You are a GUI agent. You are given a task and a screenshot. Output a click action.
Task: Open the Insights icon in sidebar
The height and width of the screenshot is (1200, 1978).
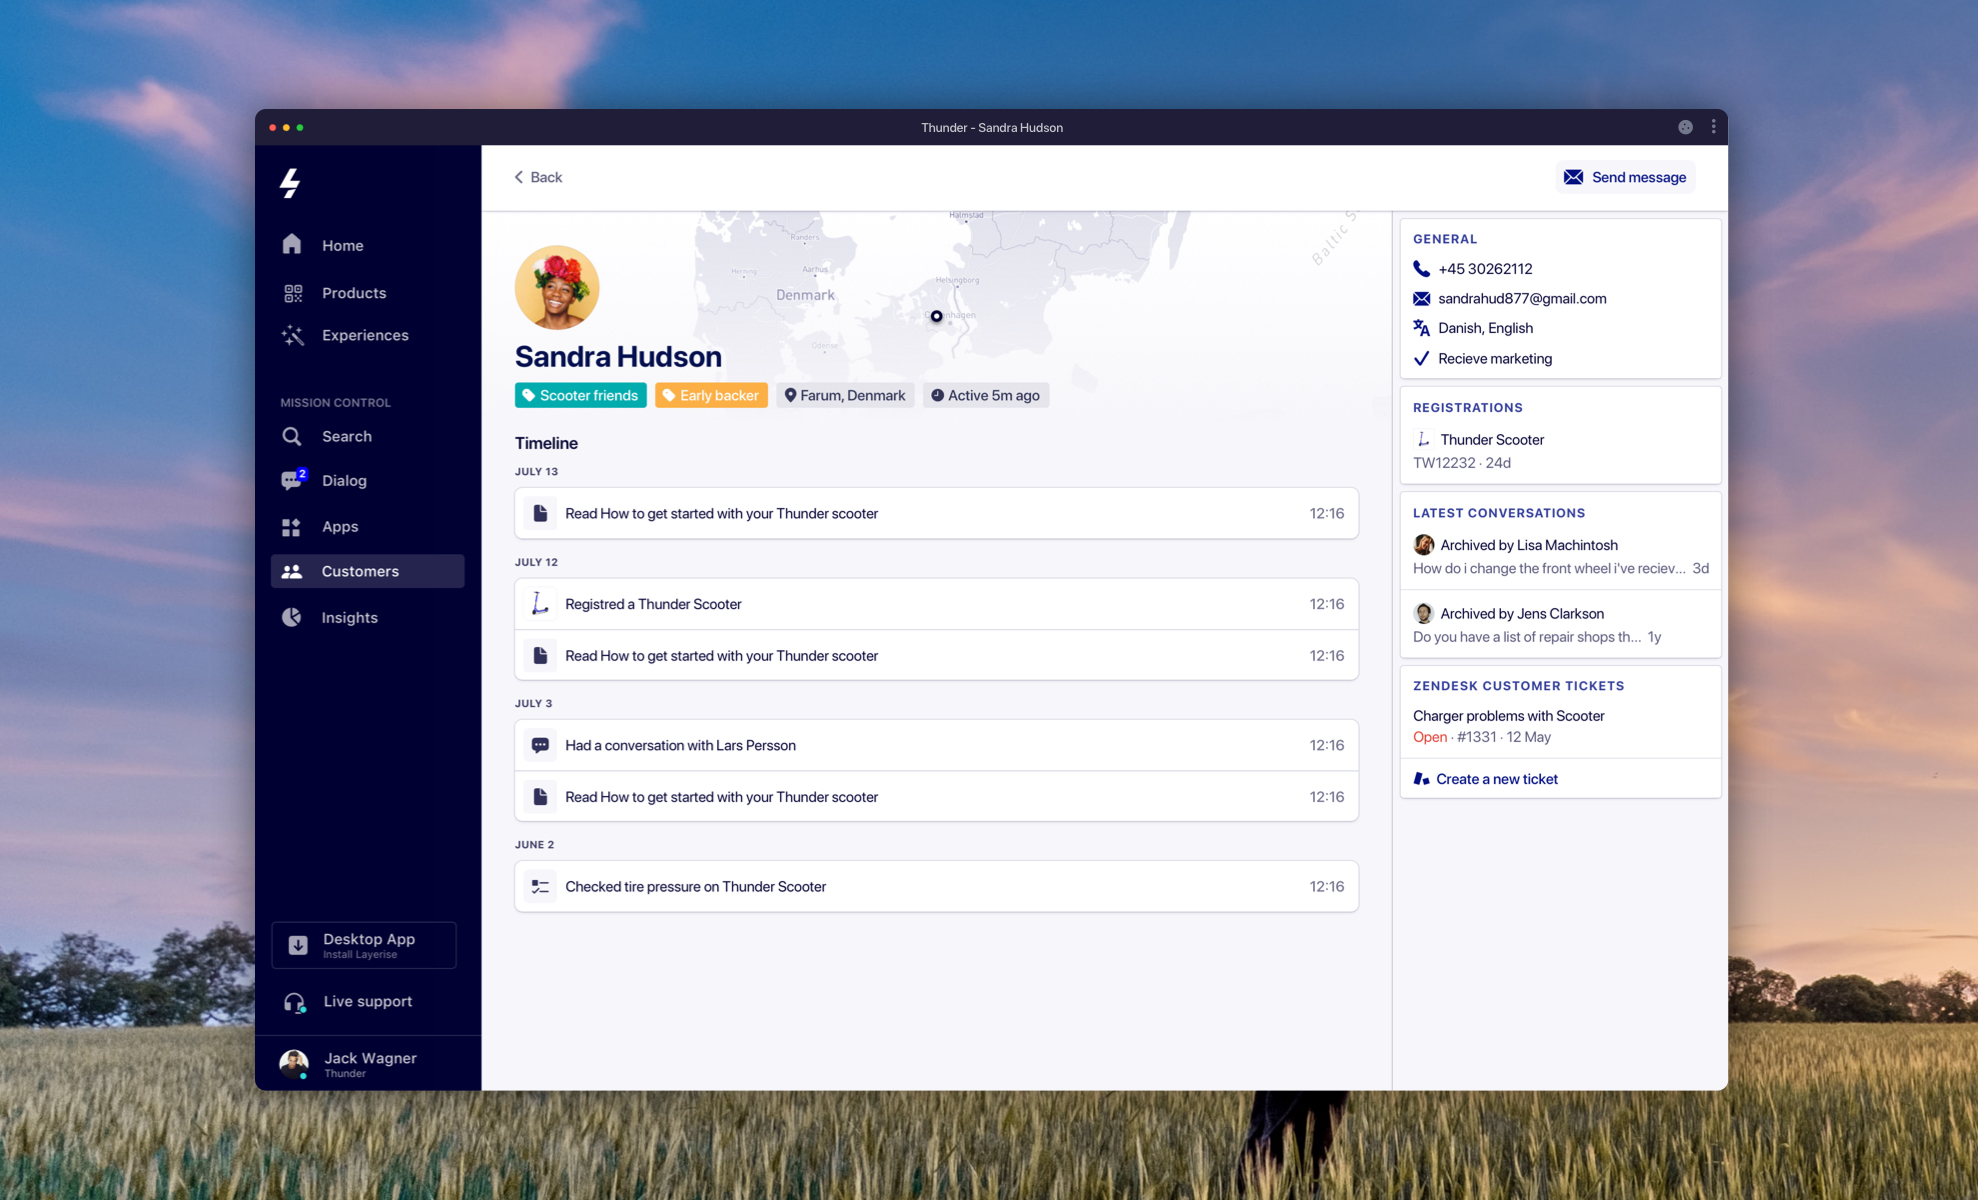coord(292,616)
